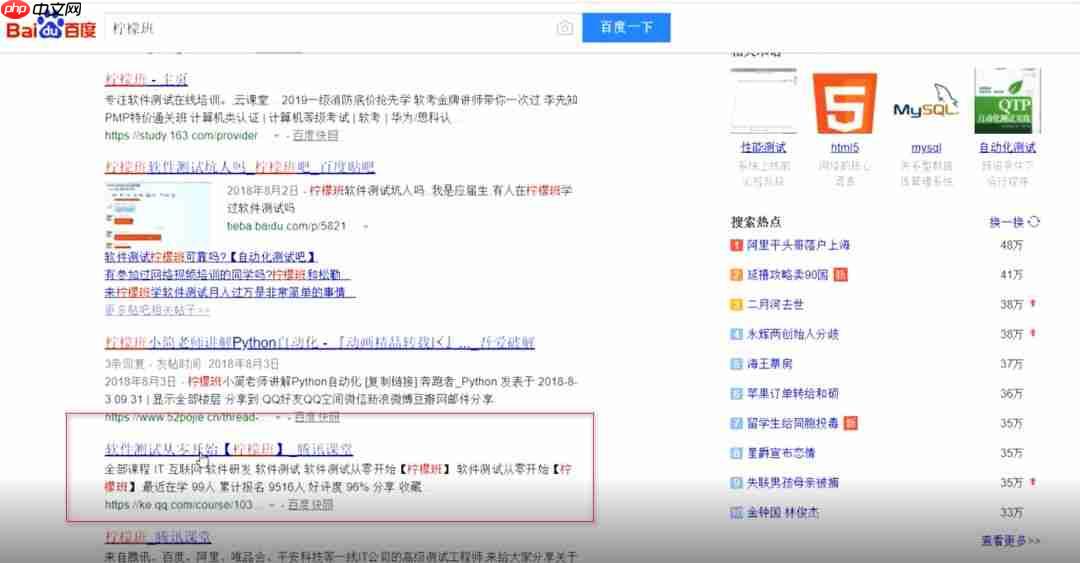Click 查看更多>> under hot searches
This screenshot has width=1080, height=563.
click(1010, 541)
